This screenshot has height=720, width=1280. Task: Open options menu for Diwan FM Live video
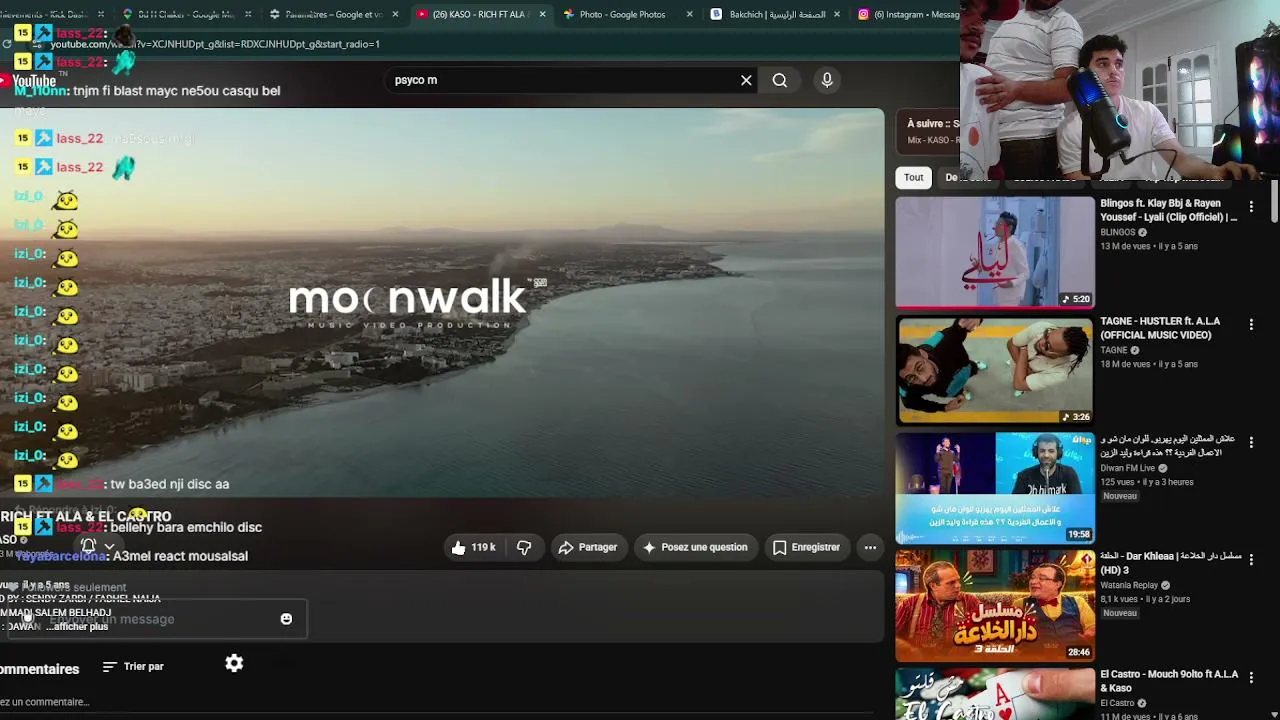(1251, 442)
